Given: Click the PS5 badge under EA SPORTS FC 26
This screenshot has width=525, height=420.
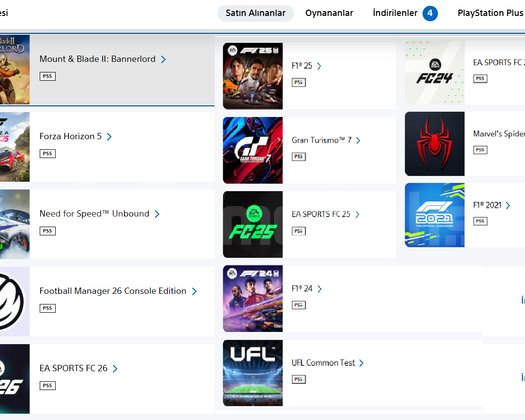Looking at the screenshot, I should (48, 386).
